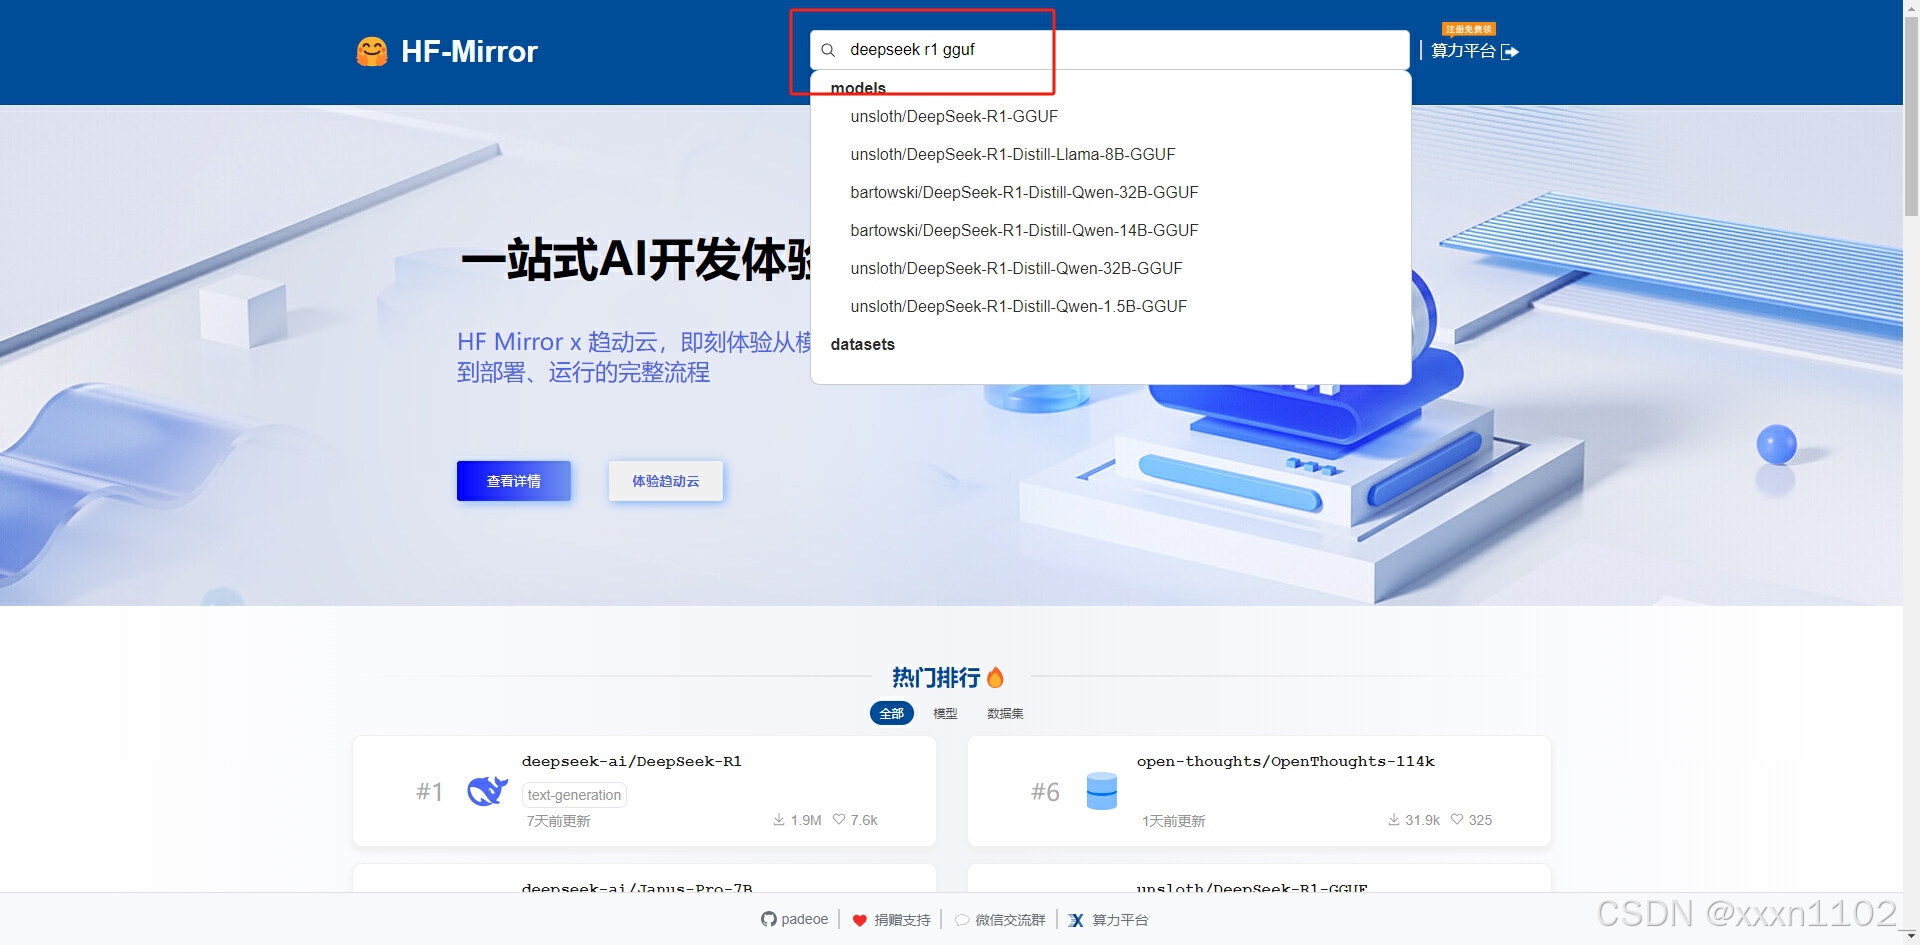Click the red heart donation icon
Image resolution: width=1920 pixels, height=945 pixels.
pos(859,920)
